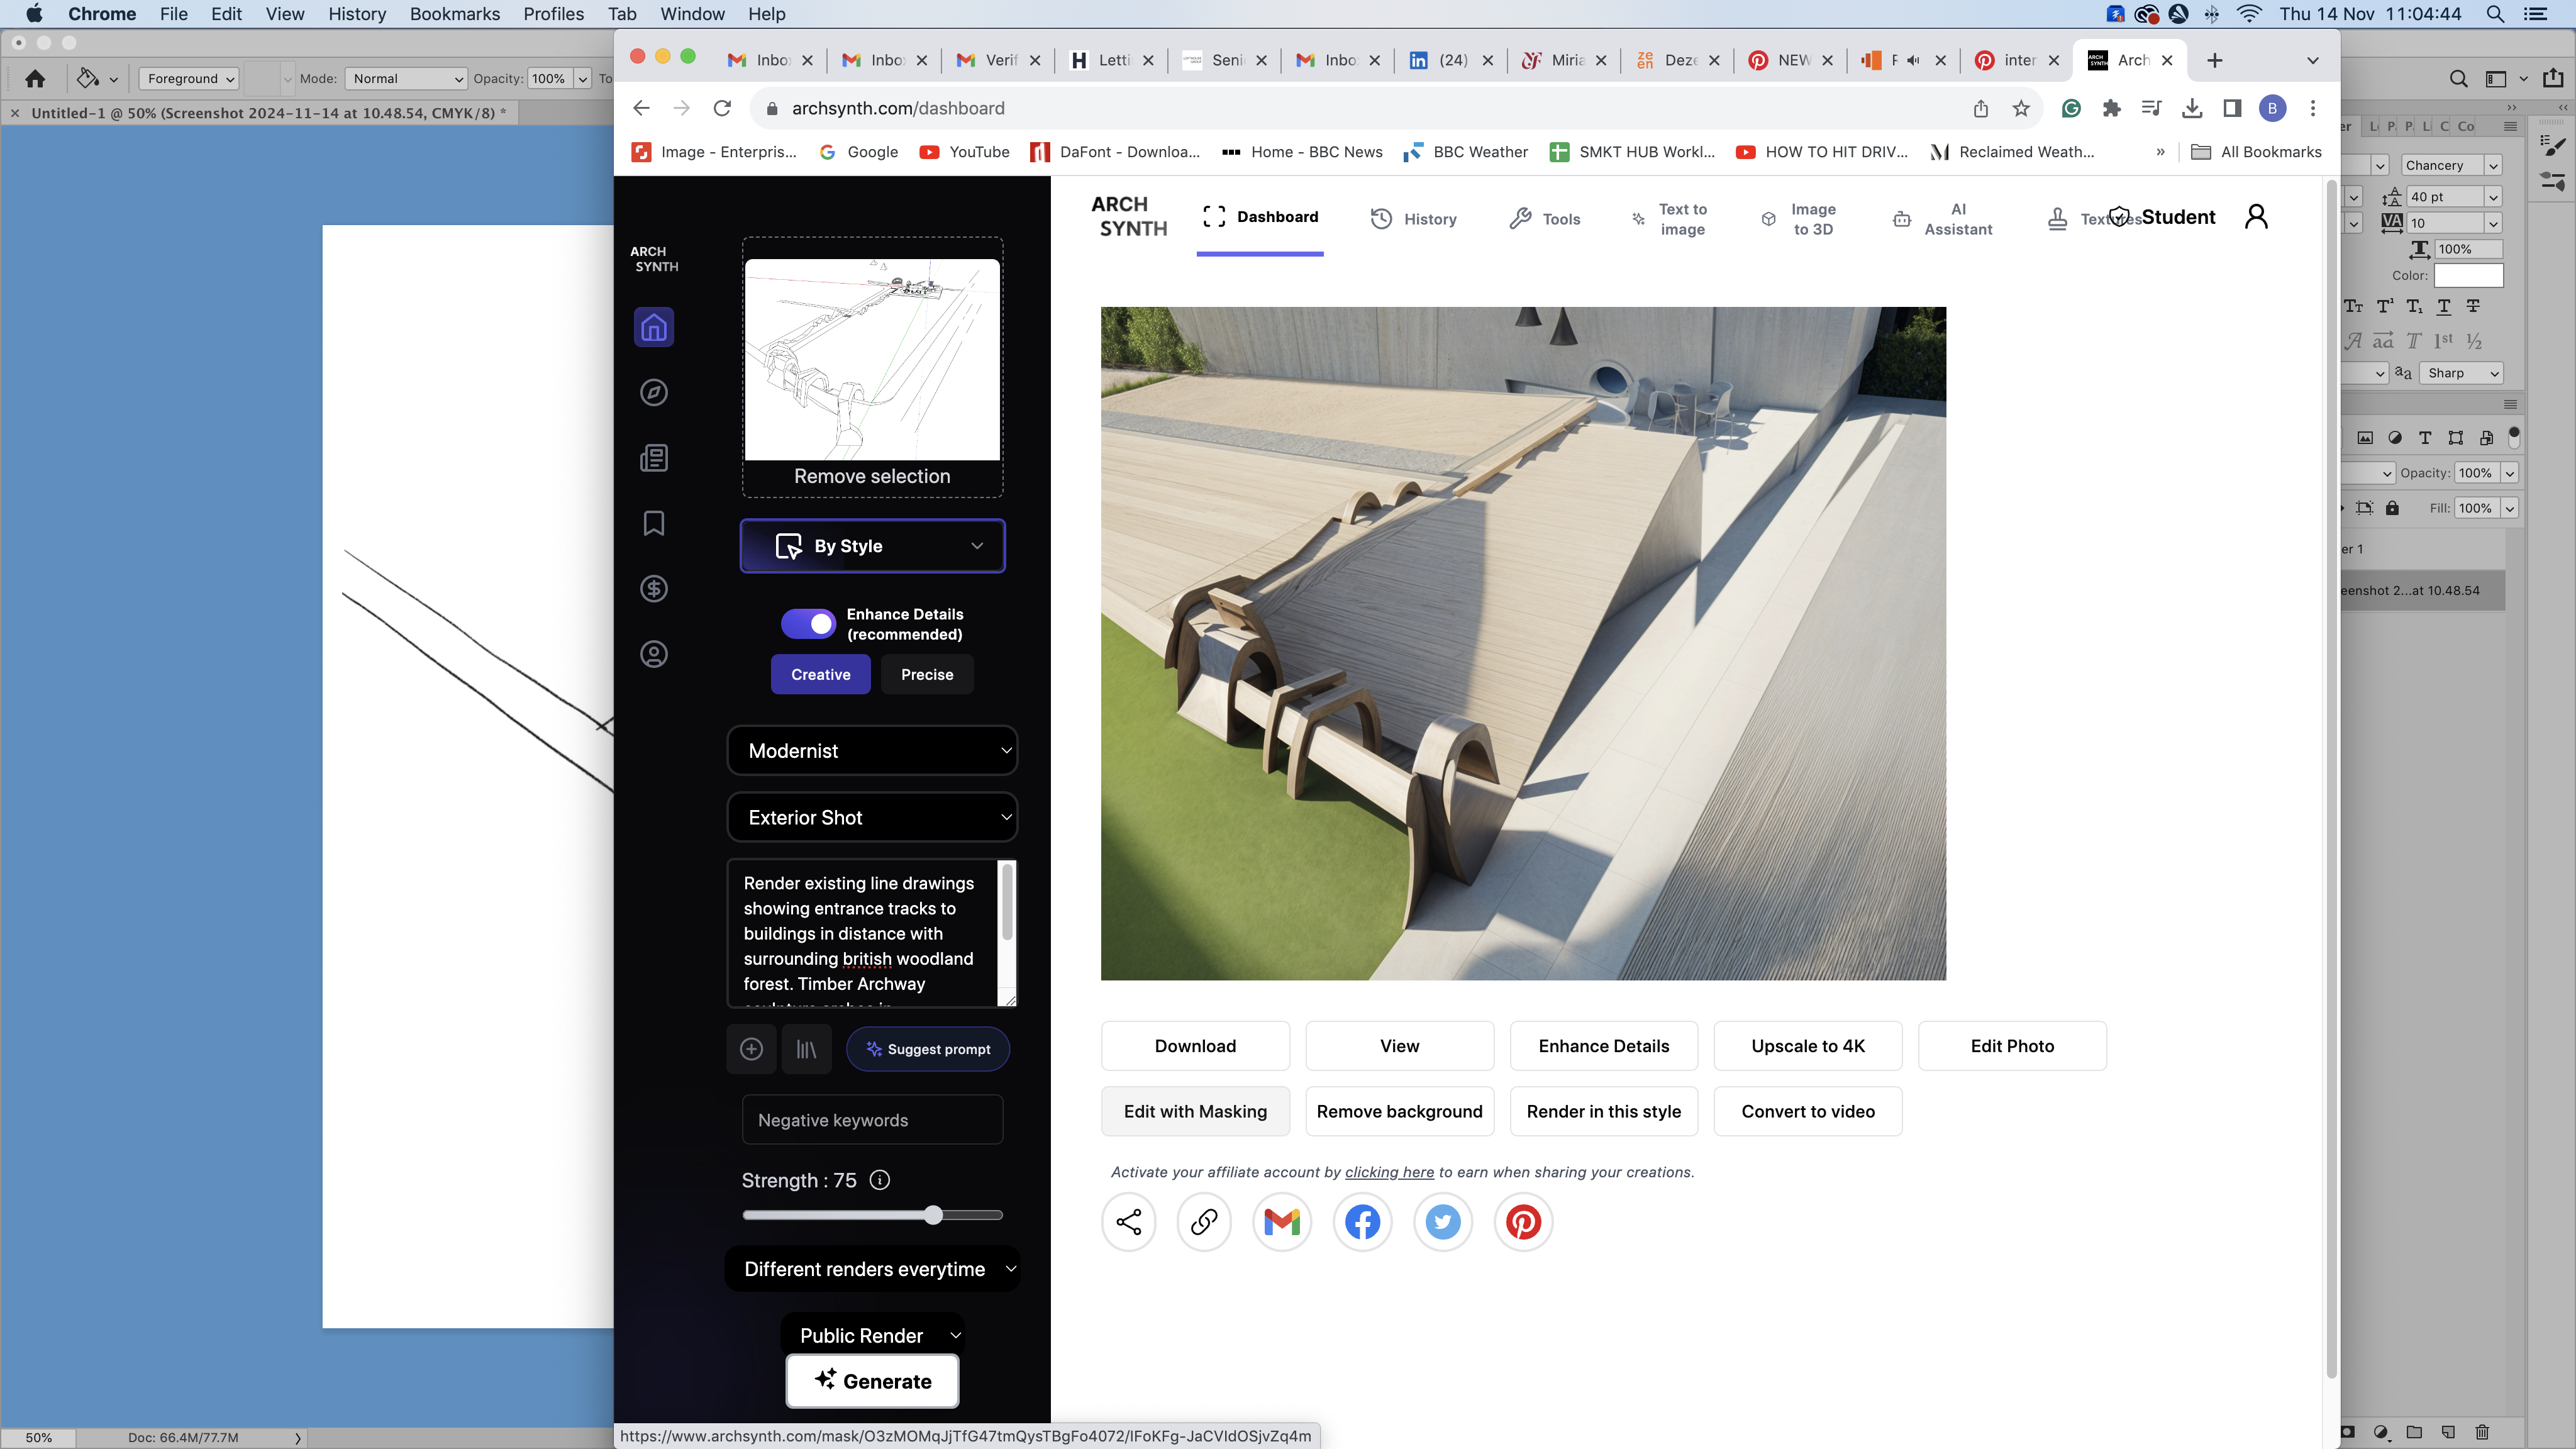Click Photoshop home icon in options bar
The image size is (2576, 1449).
pos(35,78)
